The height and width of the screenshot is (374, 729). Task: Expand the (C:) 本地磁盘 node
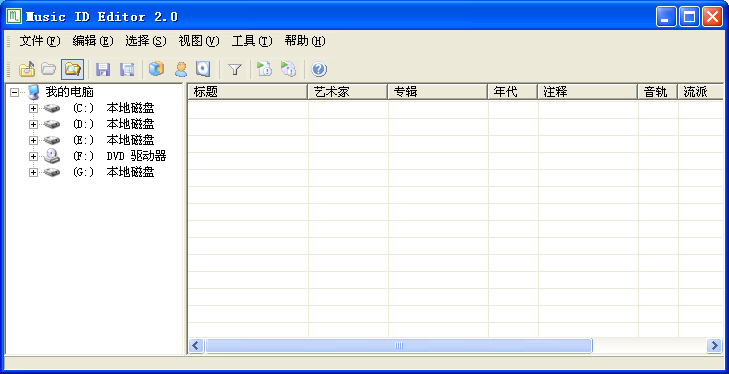[x=33, y=108]
